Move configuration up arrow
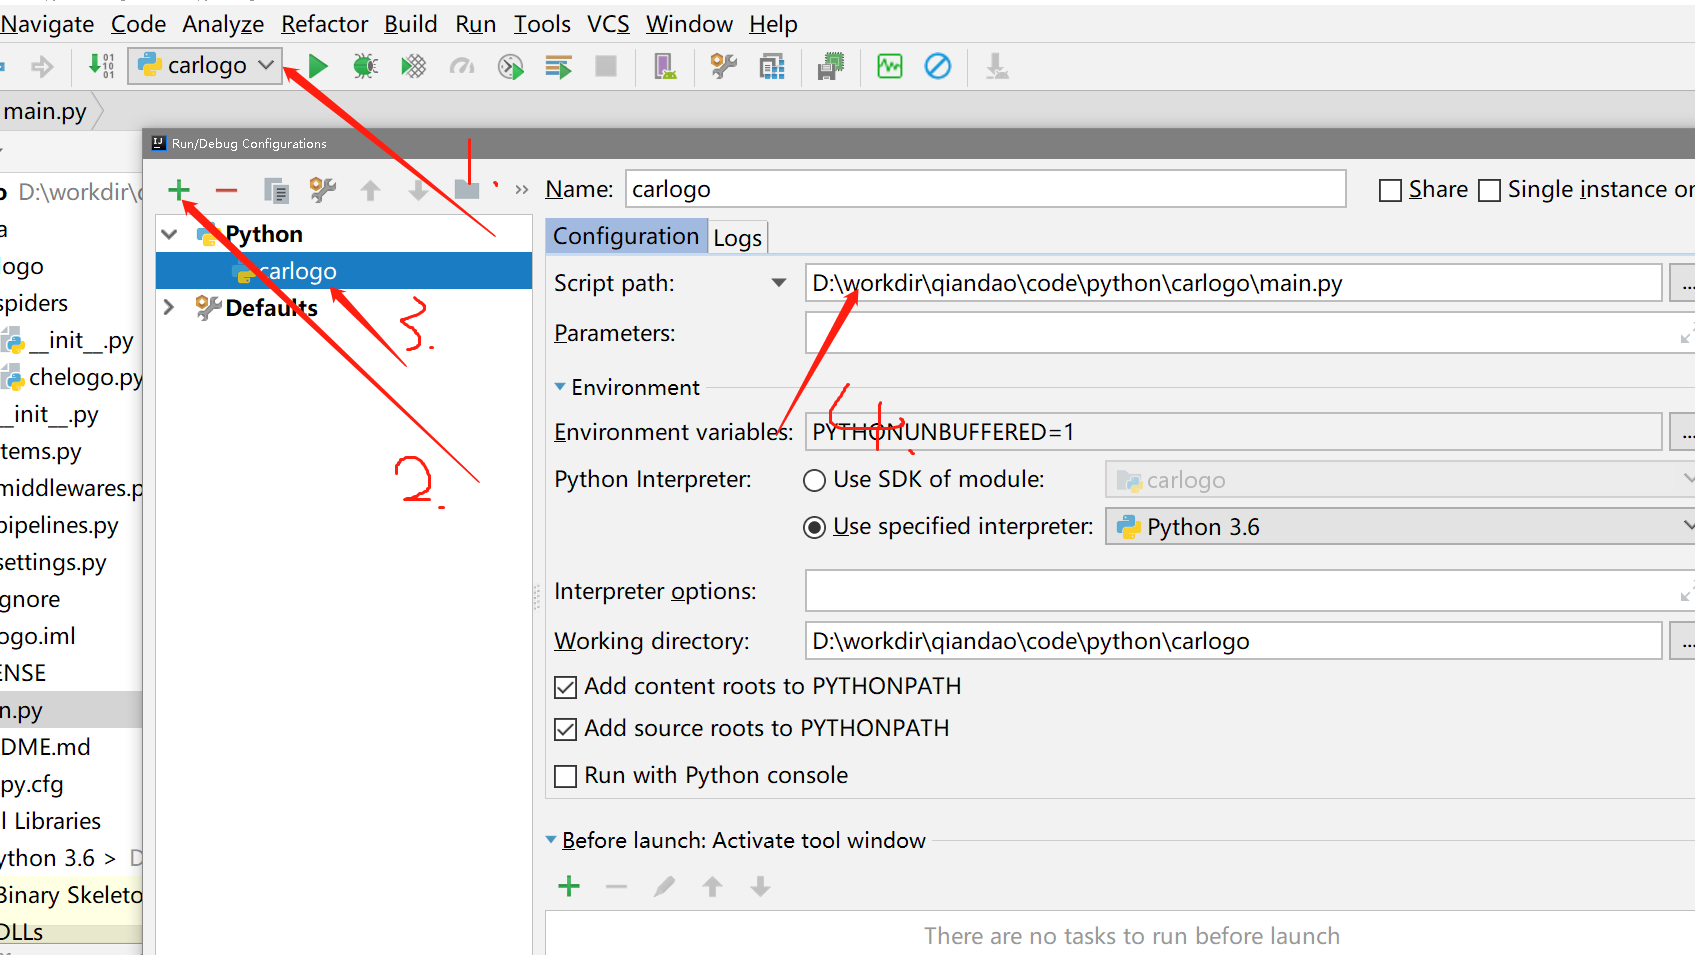The height and width of the screenshot is (955, 1695). click(x=370, y=189)
